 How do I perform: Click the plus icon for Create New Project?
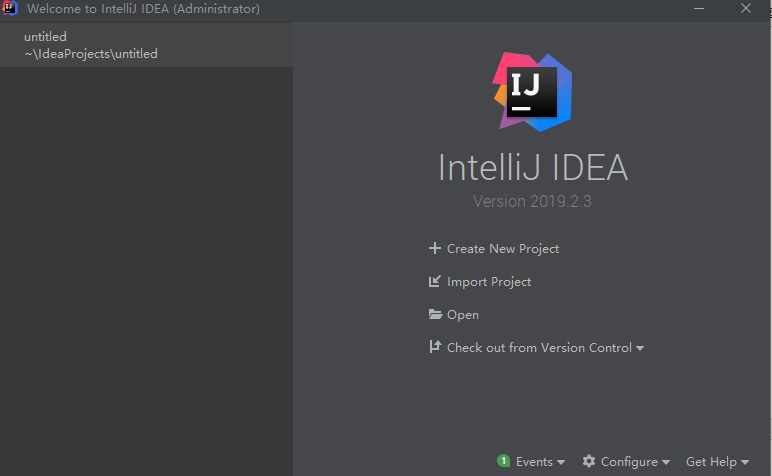[x=434, y=249]
